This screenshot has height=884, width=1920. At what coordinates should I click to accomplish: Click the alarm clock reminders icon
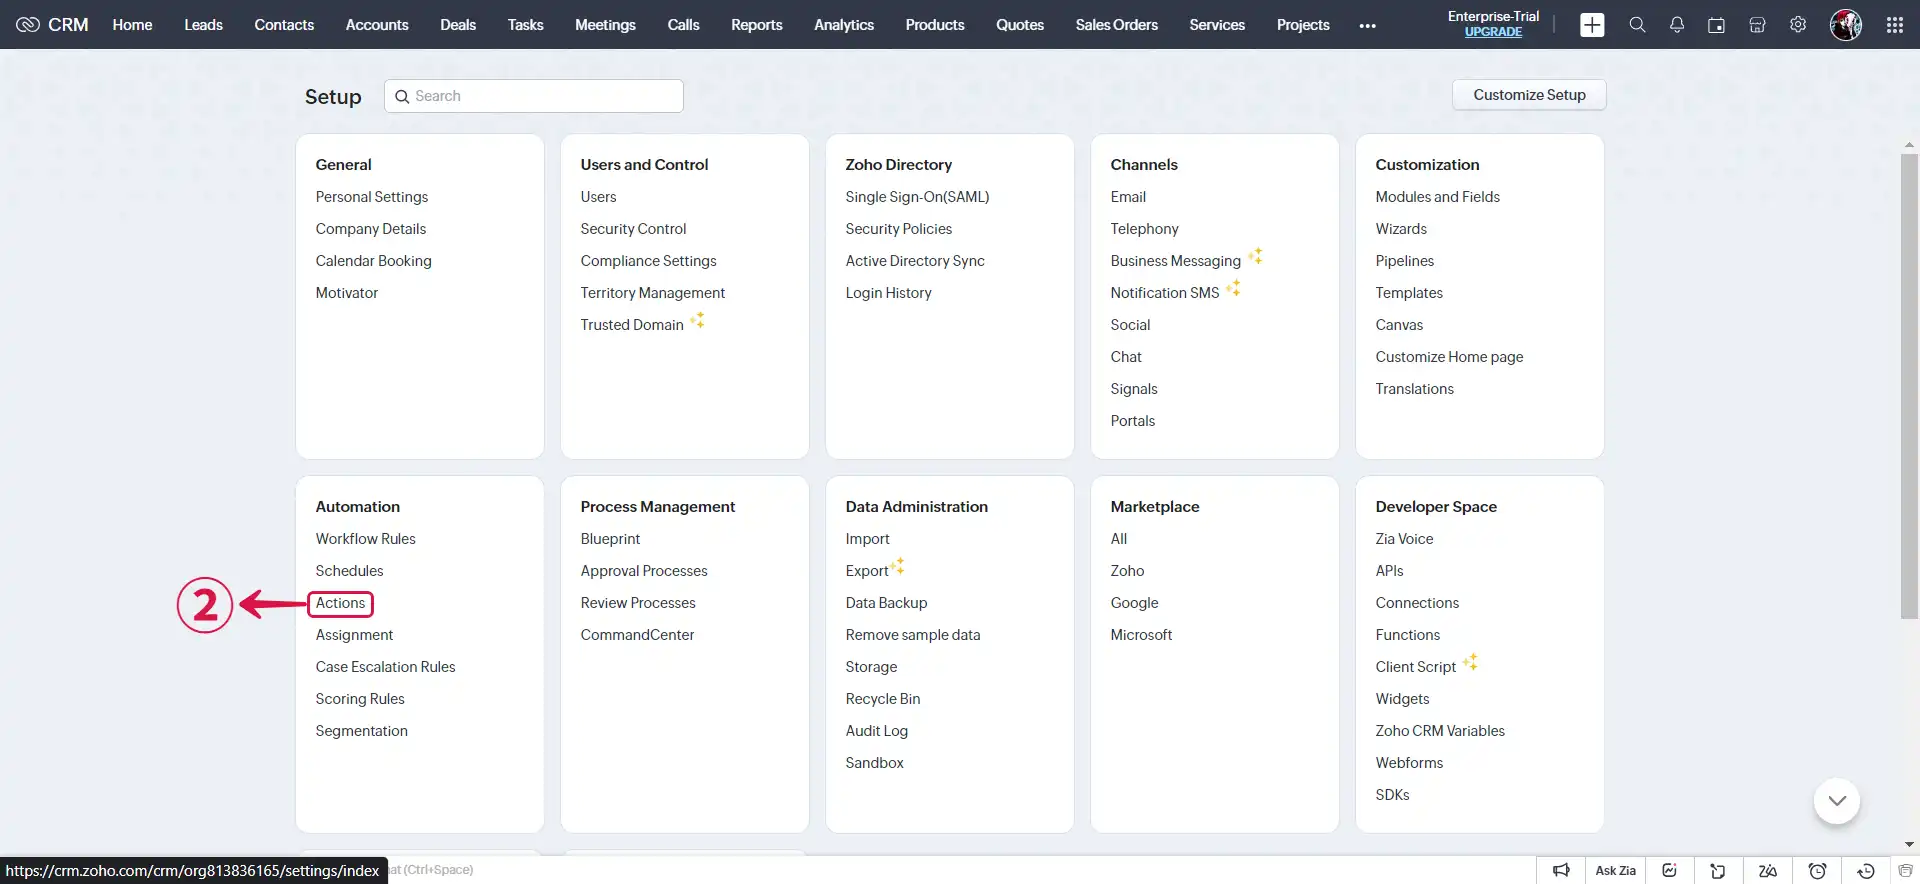coord(1817,870)
